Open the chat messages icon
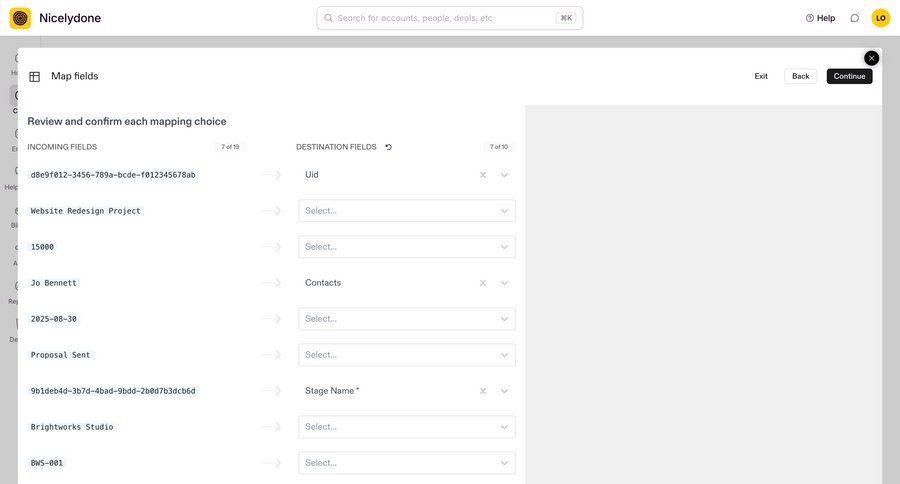 pyautogui.click(x=855, y=18)
